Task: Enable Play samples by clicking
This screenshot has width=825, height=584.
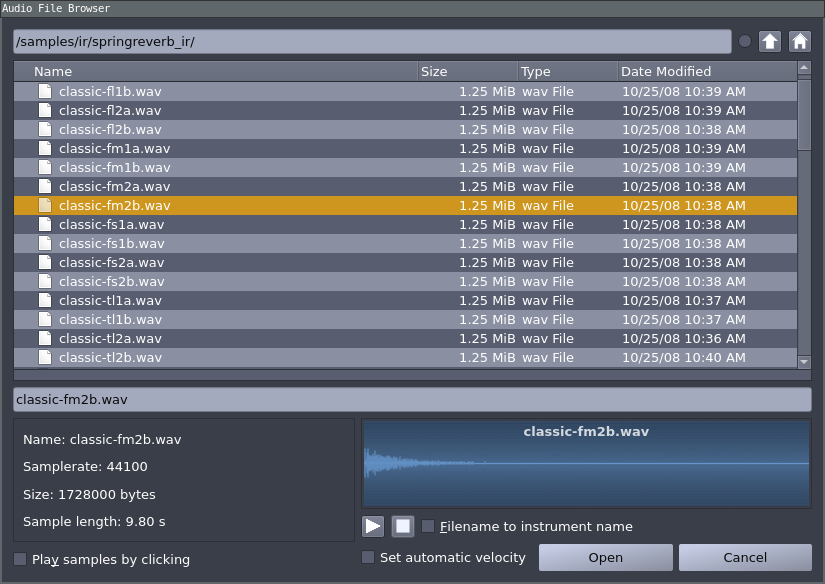Action: click(x=20, y=559)
